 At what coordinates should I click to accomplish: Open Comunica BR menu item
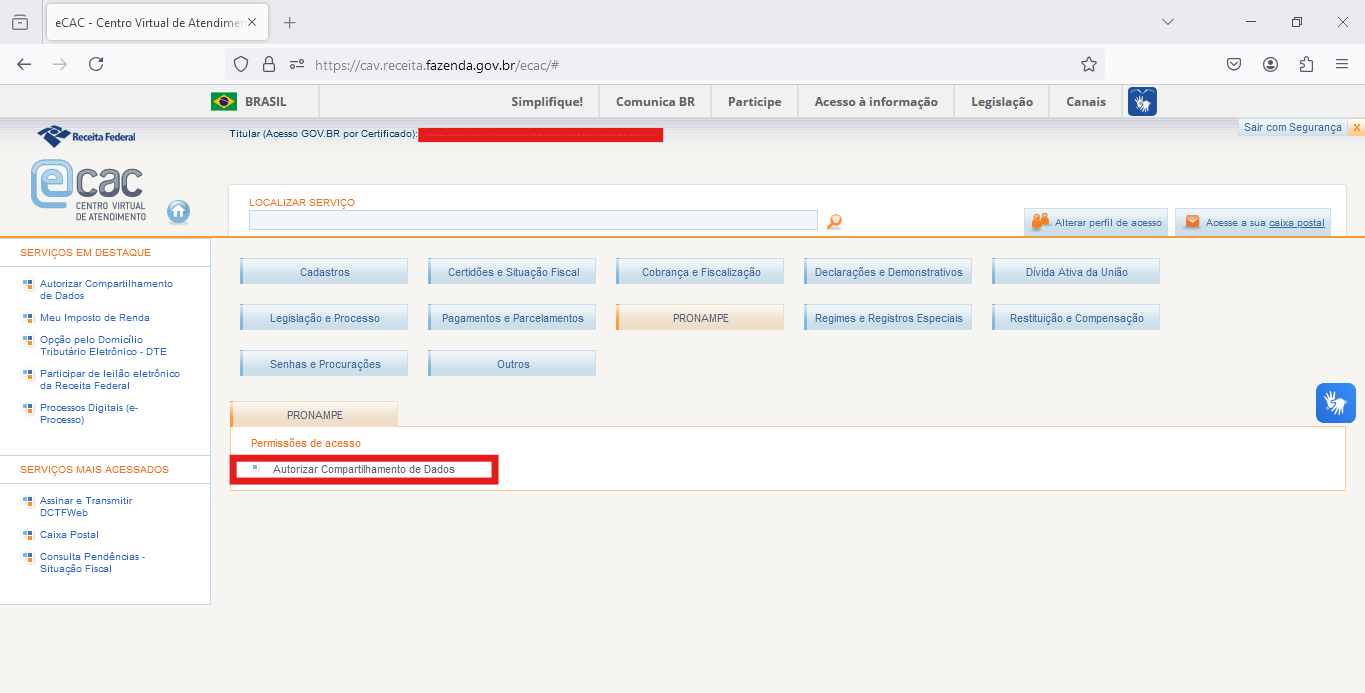tap(655, 102)
